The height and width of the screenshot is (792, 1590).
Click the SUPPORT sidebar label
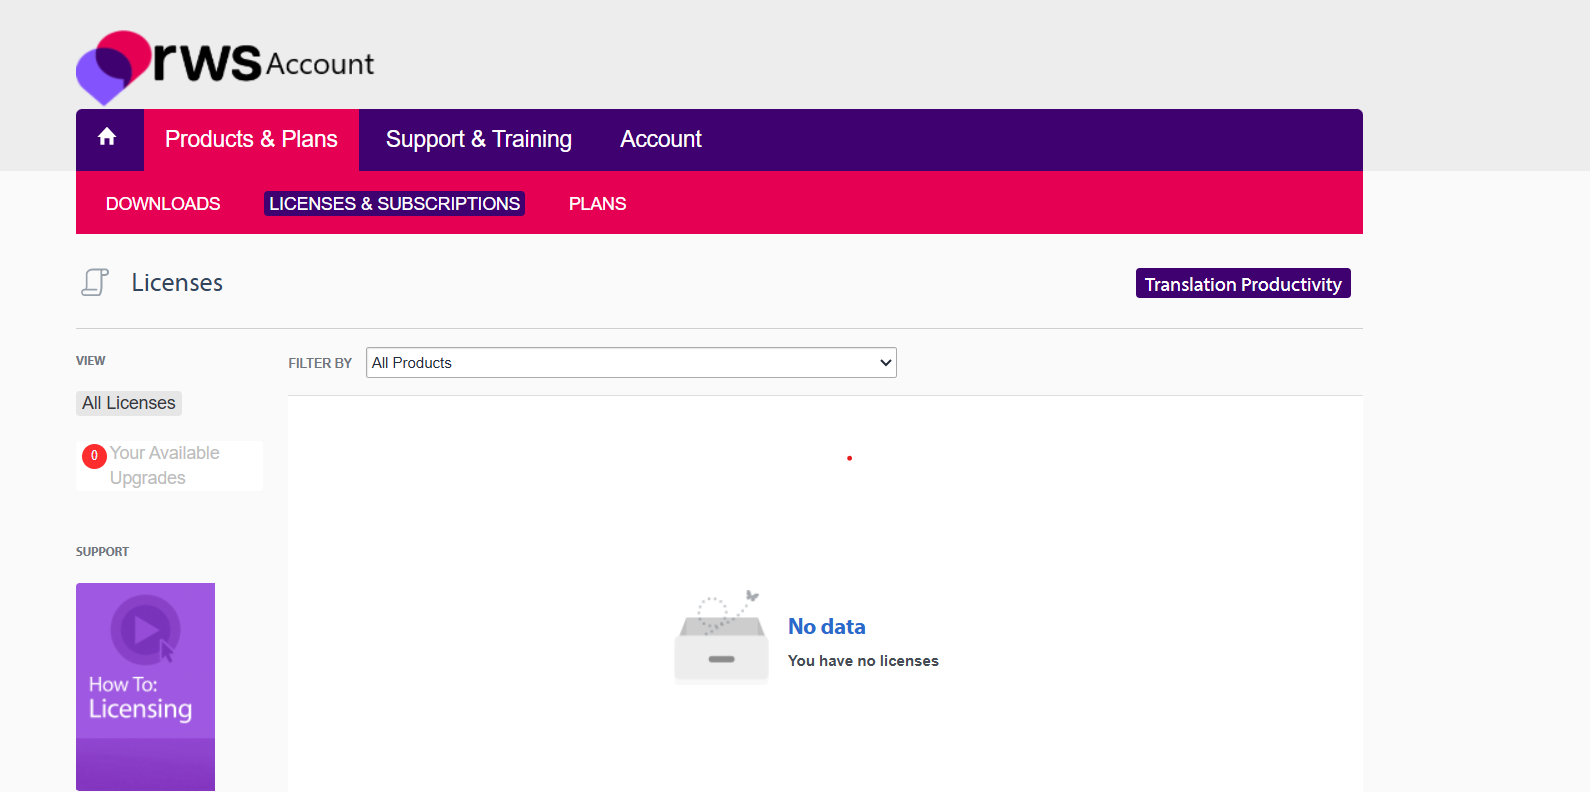pos(102,552)
